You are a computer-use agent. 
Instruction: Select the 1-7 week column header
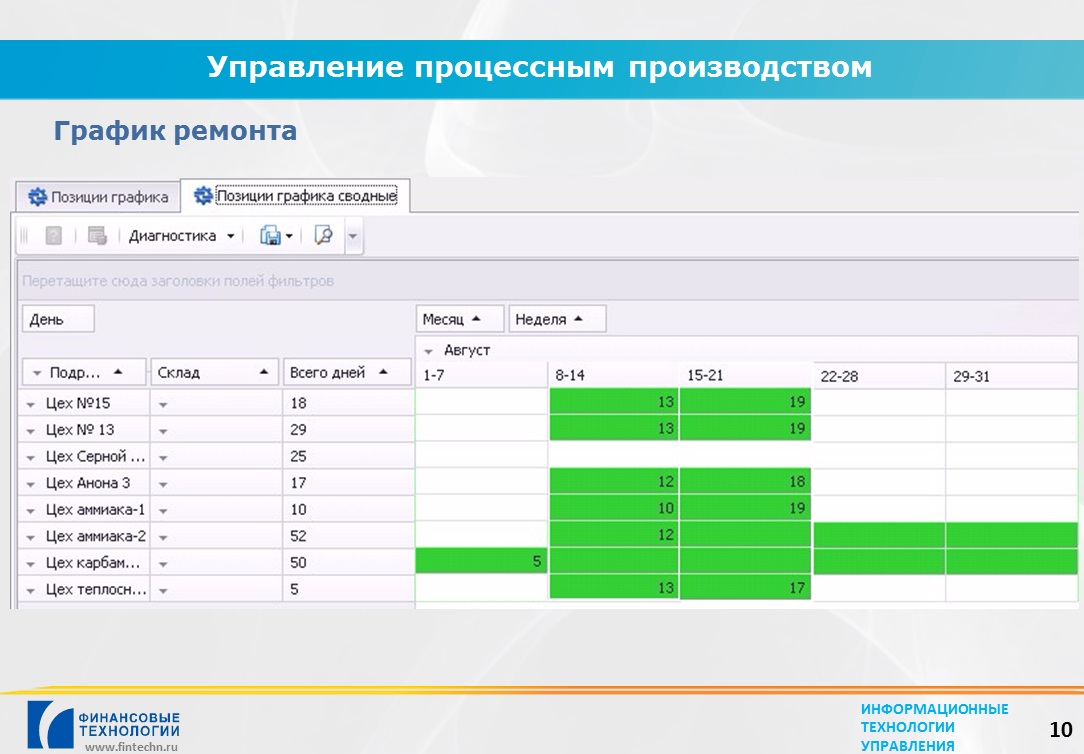tap(482, 375)
